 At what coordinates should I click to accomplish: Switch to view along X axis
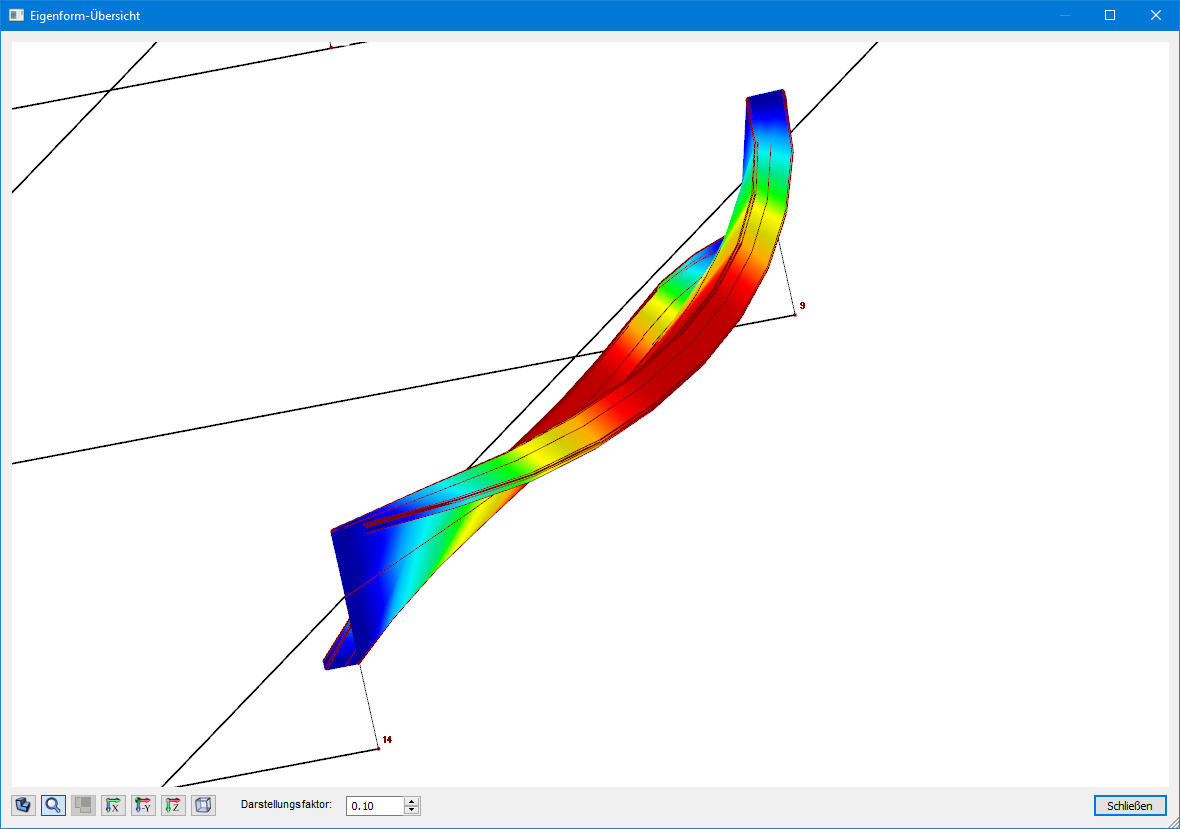pos(113,805)
